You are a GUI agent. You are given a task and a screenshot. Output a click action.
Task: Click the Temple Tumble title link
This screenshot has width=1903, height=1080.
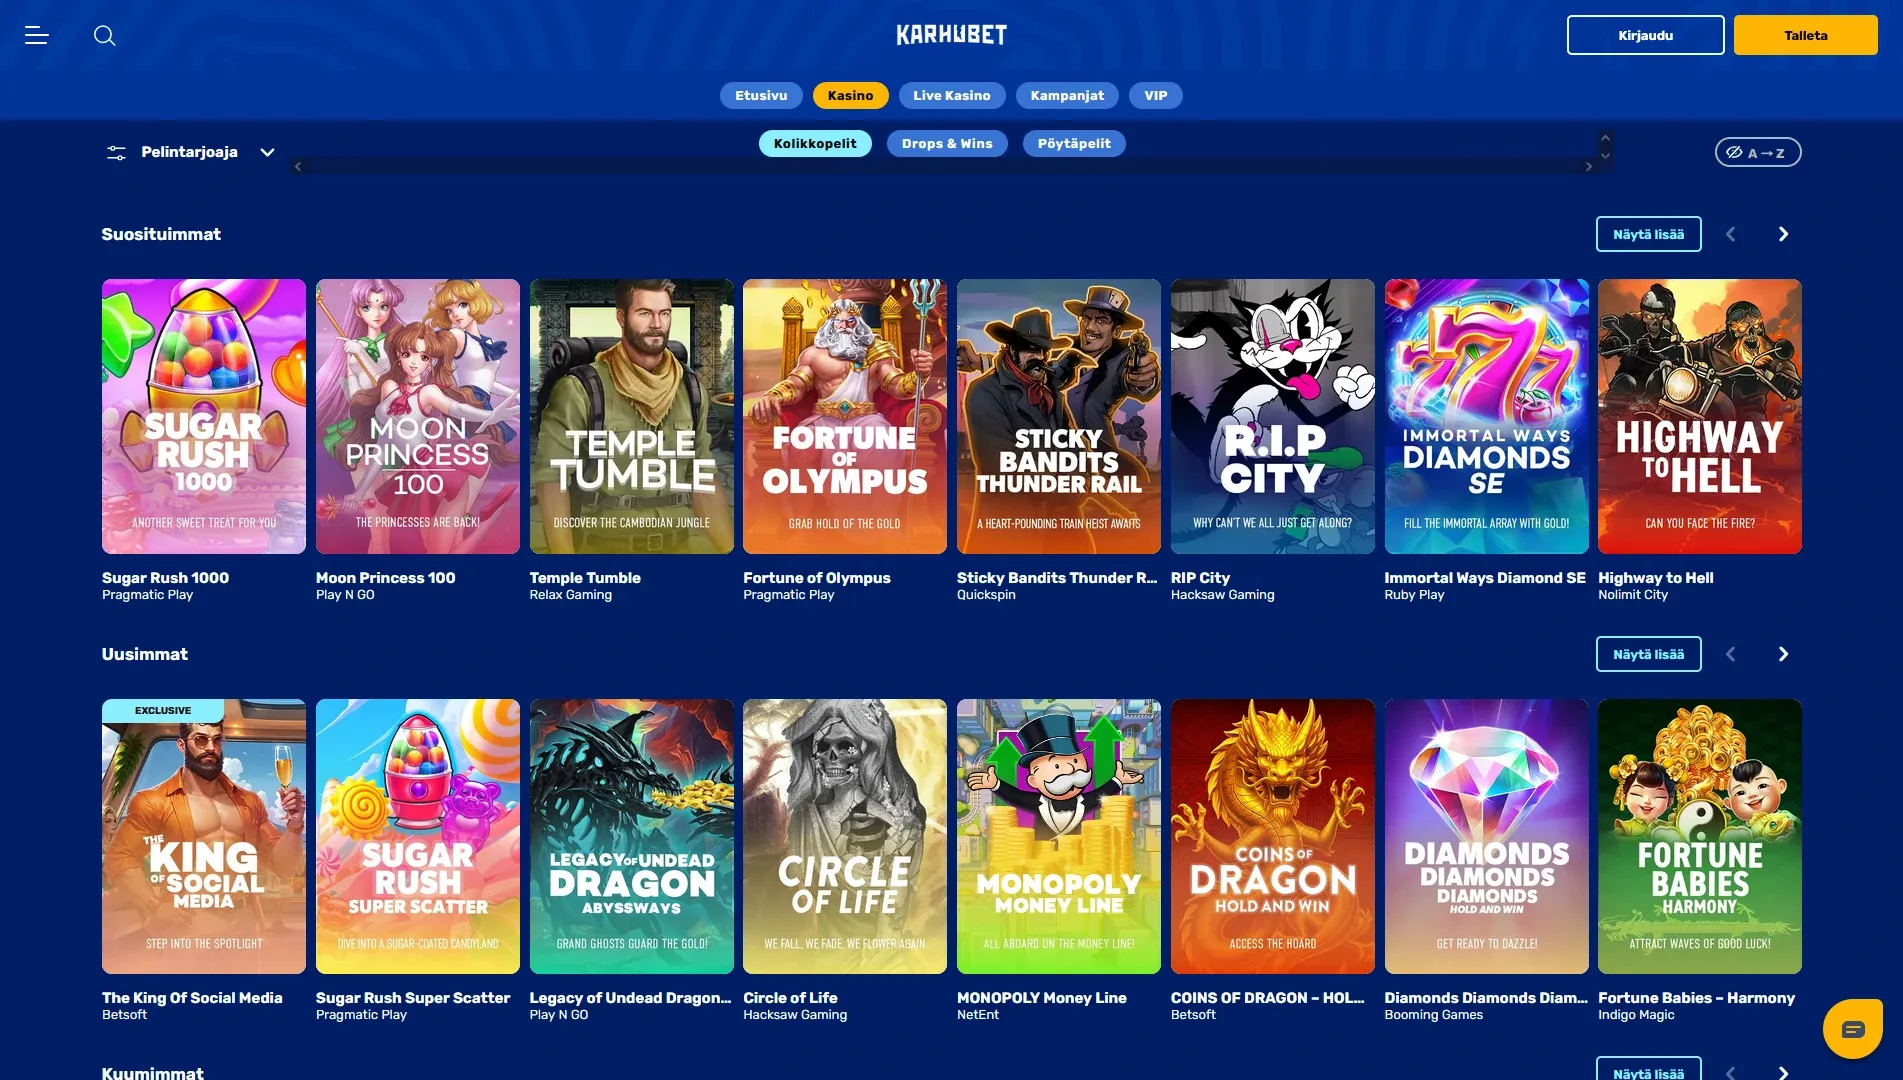[x=585, y=578]
